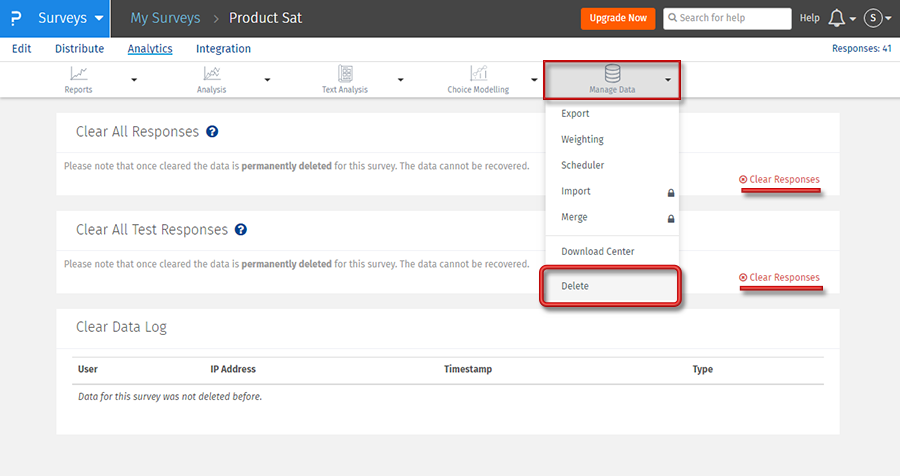Open the Choice Modelling icon
The width and height of the screenshot is (900, 476).
(479, 73)
